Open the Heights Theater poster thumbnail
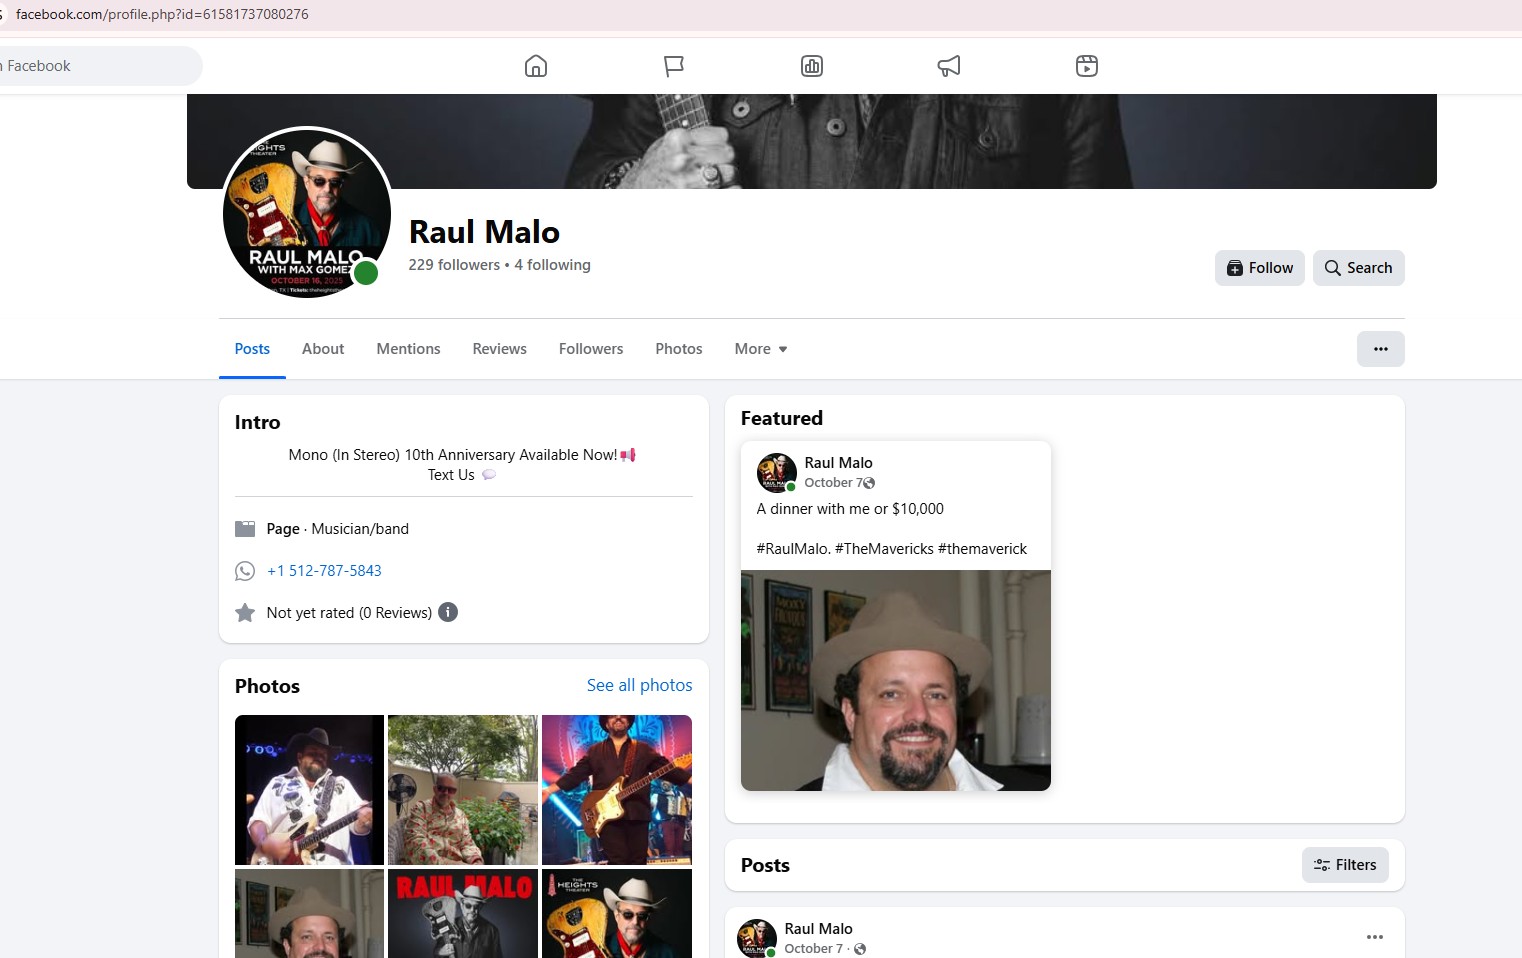This screenshot has width=1522, height=958. click(x=617, y=913)
